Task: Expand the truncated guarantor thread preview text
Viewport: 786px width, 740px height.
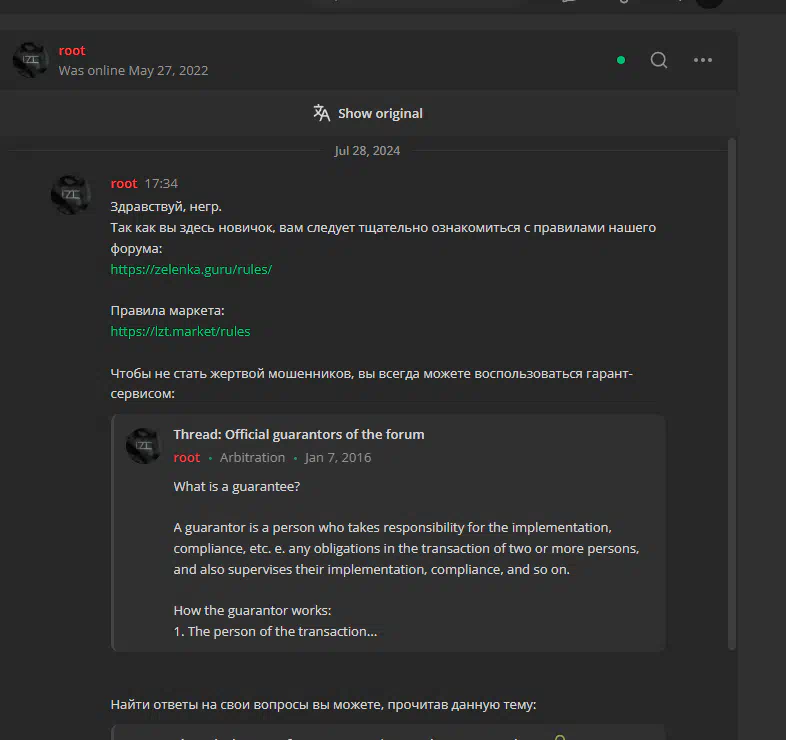Action: click(275, 632)
